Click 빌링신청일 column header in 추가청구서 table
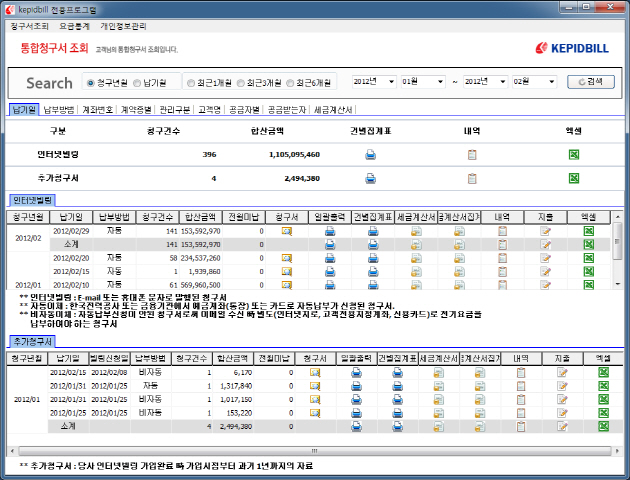The width and height of the screenshot is (630, 480). [x=109, y=358]
